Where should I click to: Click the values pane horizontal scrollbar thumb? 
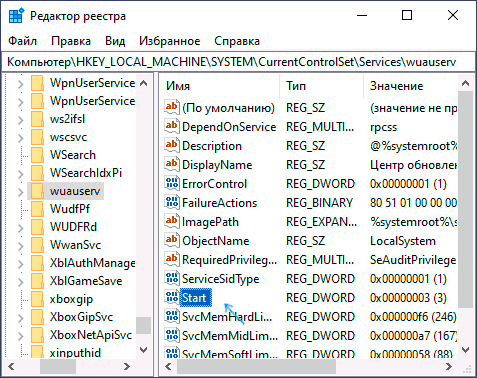click(256, 367)
